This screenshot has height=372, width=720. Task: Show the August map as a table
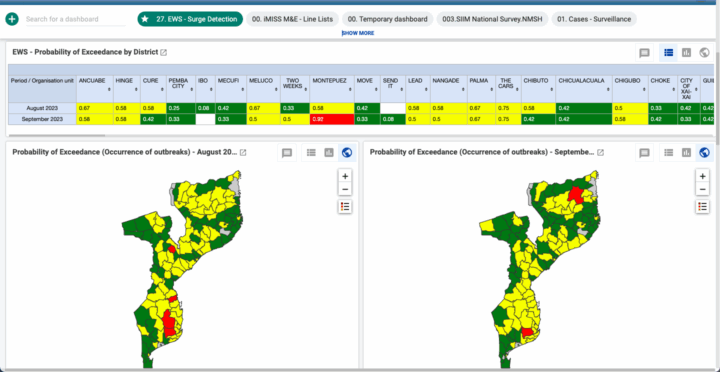[x=311, y=152]
